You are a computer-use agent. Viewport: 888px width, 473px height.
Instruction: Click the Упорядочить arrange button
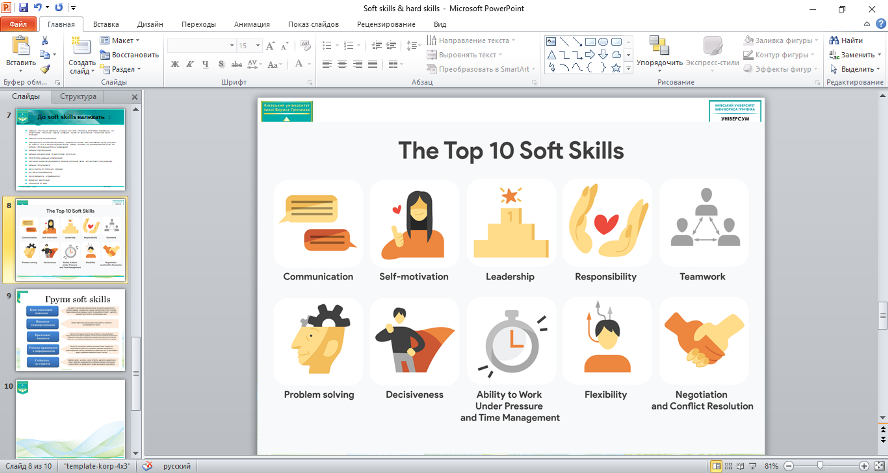[659, 50]
